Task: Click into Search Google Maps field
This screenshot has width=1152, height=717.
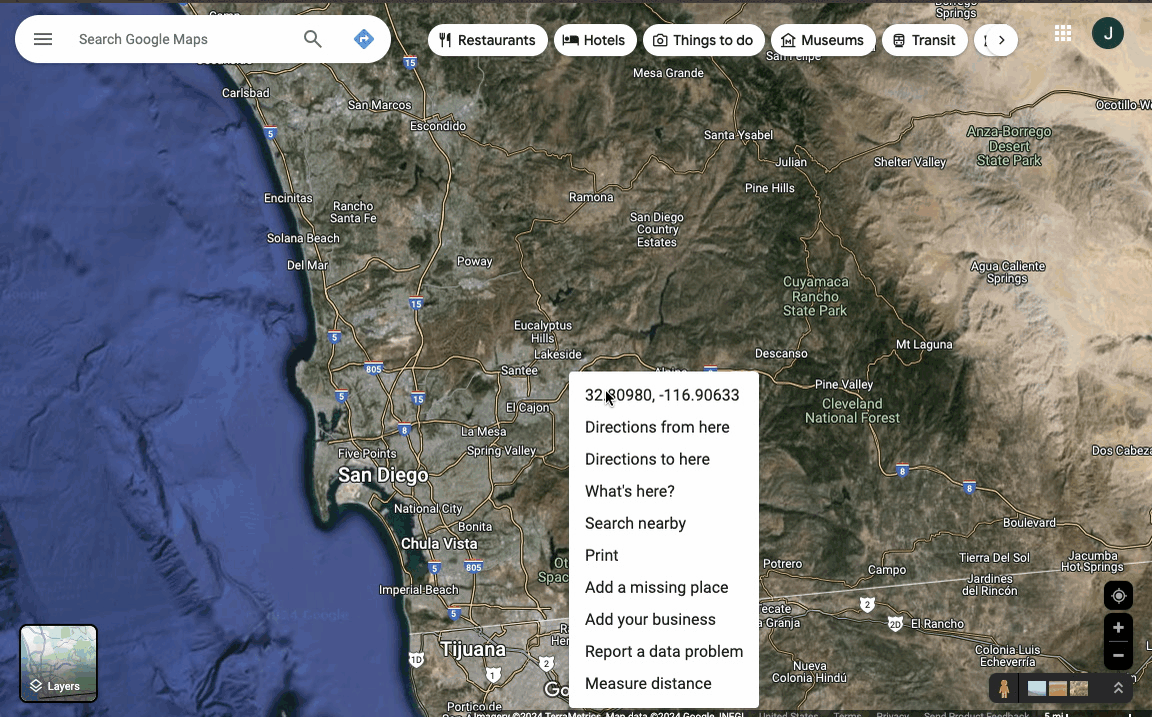Action: [184, 39]
